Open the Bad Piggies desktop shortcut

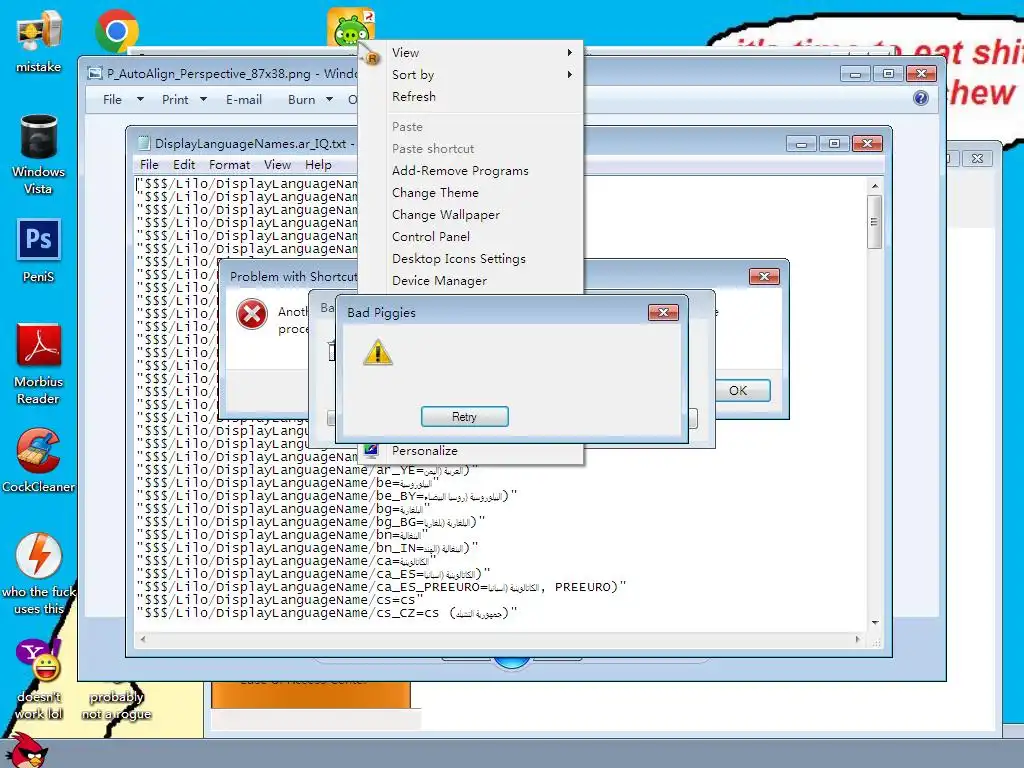351,27
